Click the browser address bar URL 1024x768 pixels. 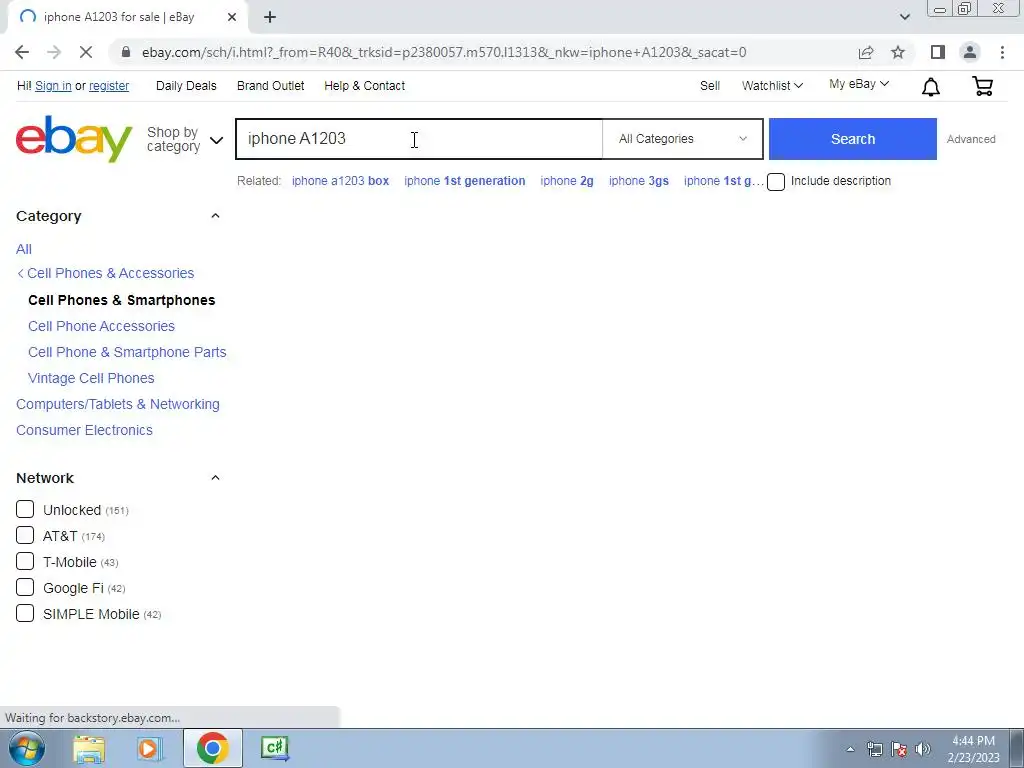[x=444, y=52]
